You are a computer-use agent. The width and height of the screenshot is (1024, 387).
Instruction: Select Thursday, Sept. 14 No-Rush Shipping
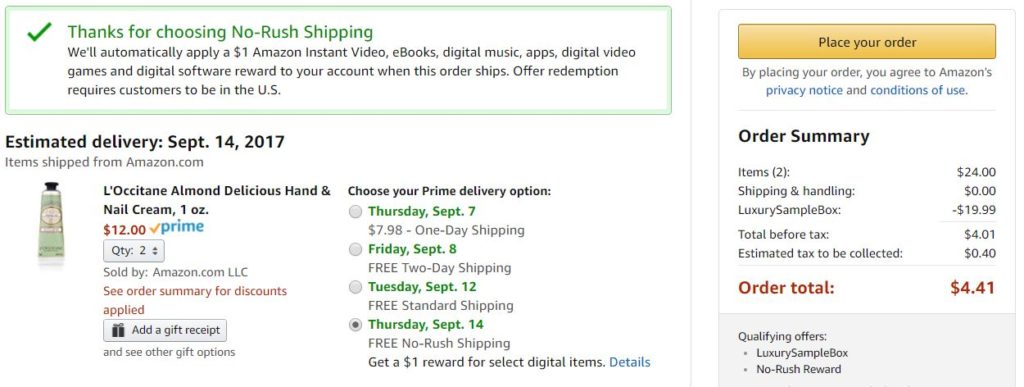(x=355, y=325)
